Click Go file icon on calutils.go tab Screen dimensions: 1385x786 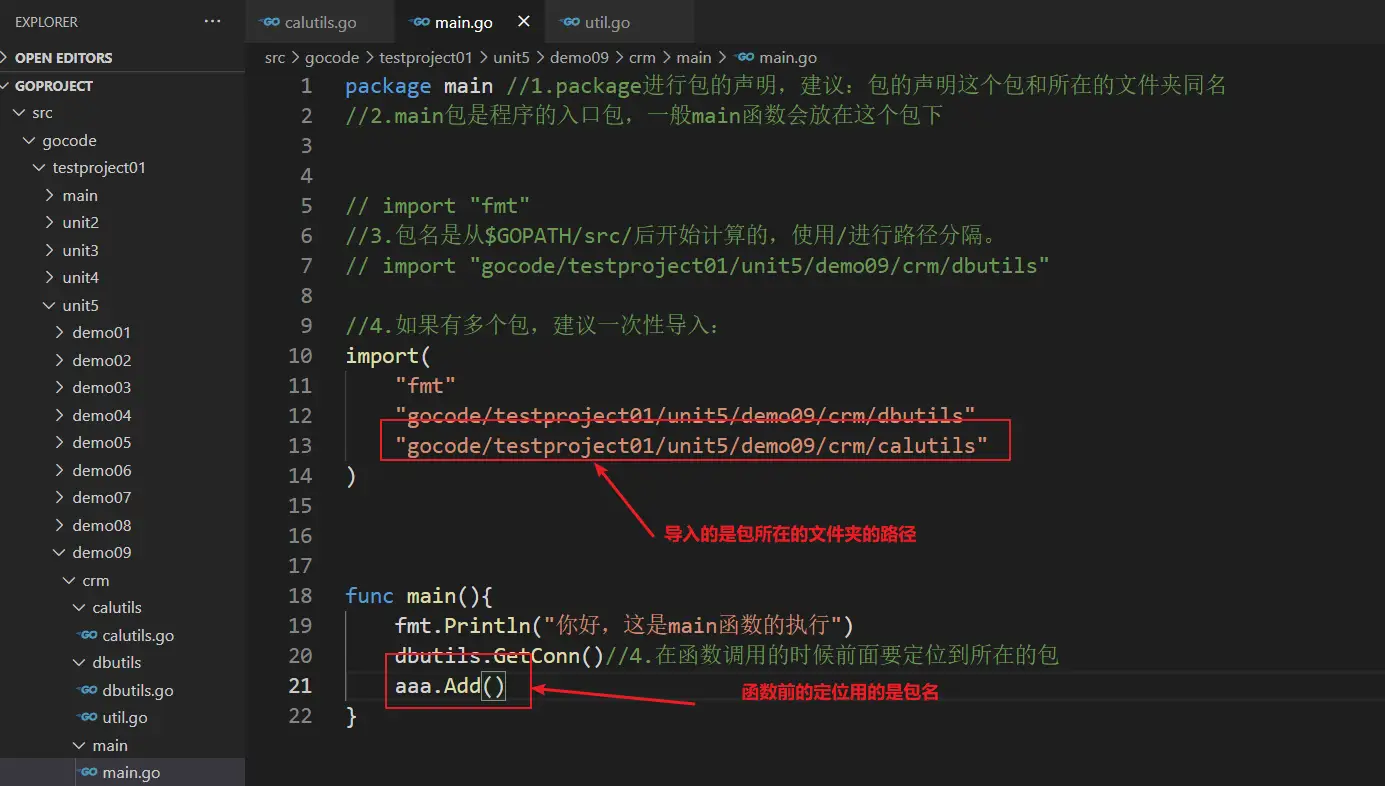click(x=269, y=22)
